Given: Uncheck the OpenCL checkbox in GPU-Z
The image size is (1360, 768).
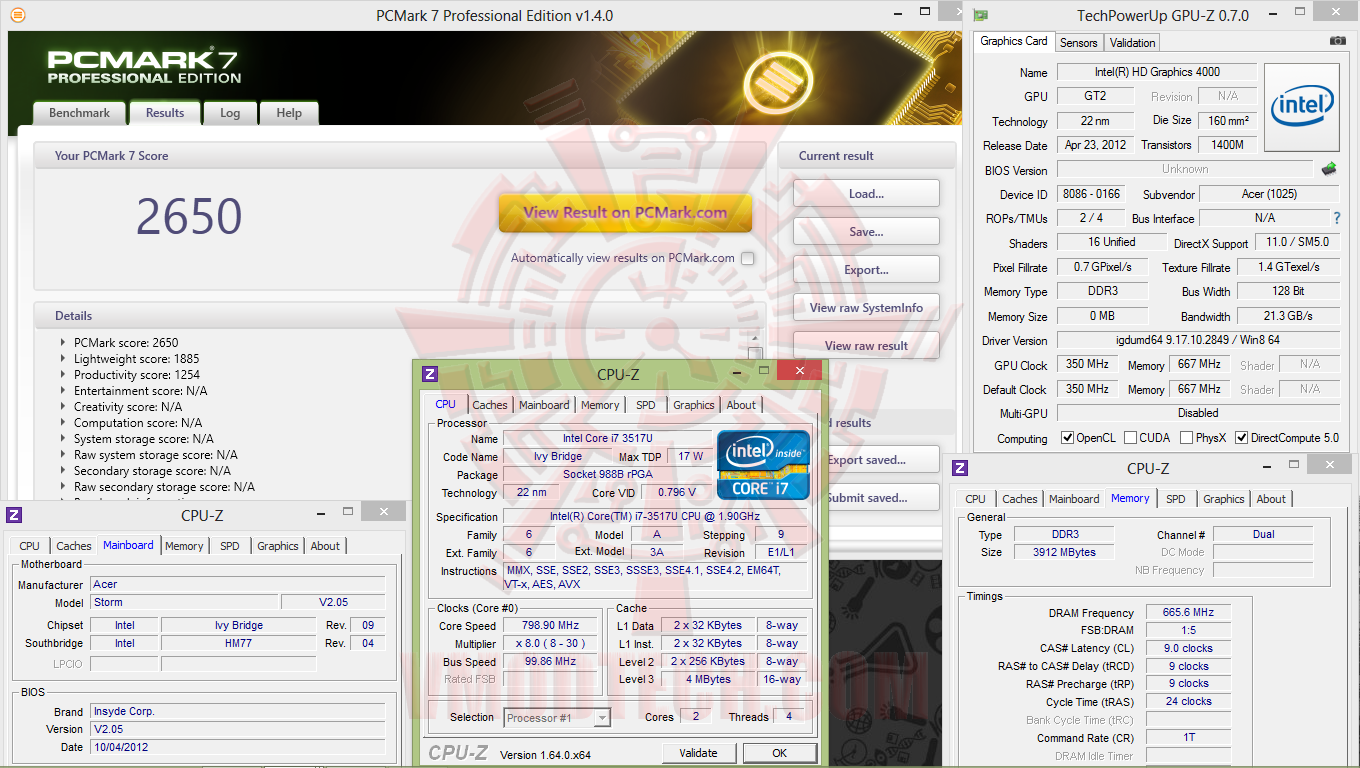Looking at the screenshot, I should [1067, 438].
